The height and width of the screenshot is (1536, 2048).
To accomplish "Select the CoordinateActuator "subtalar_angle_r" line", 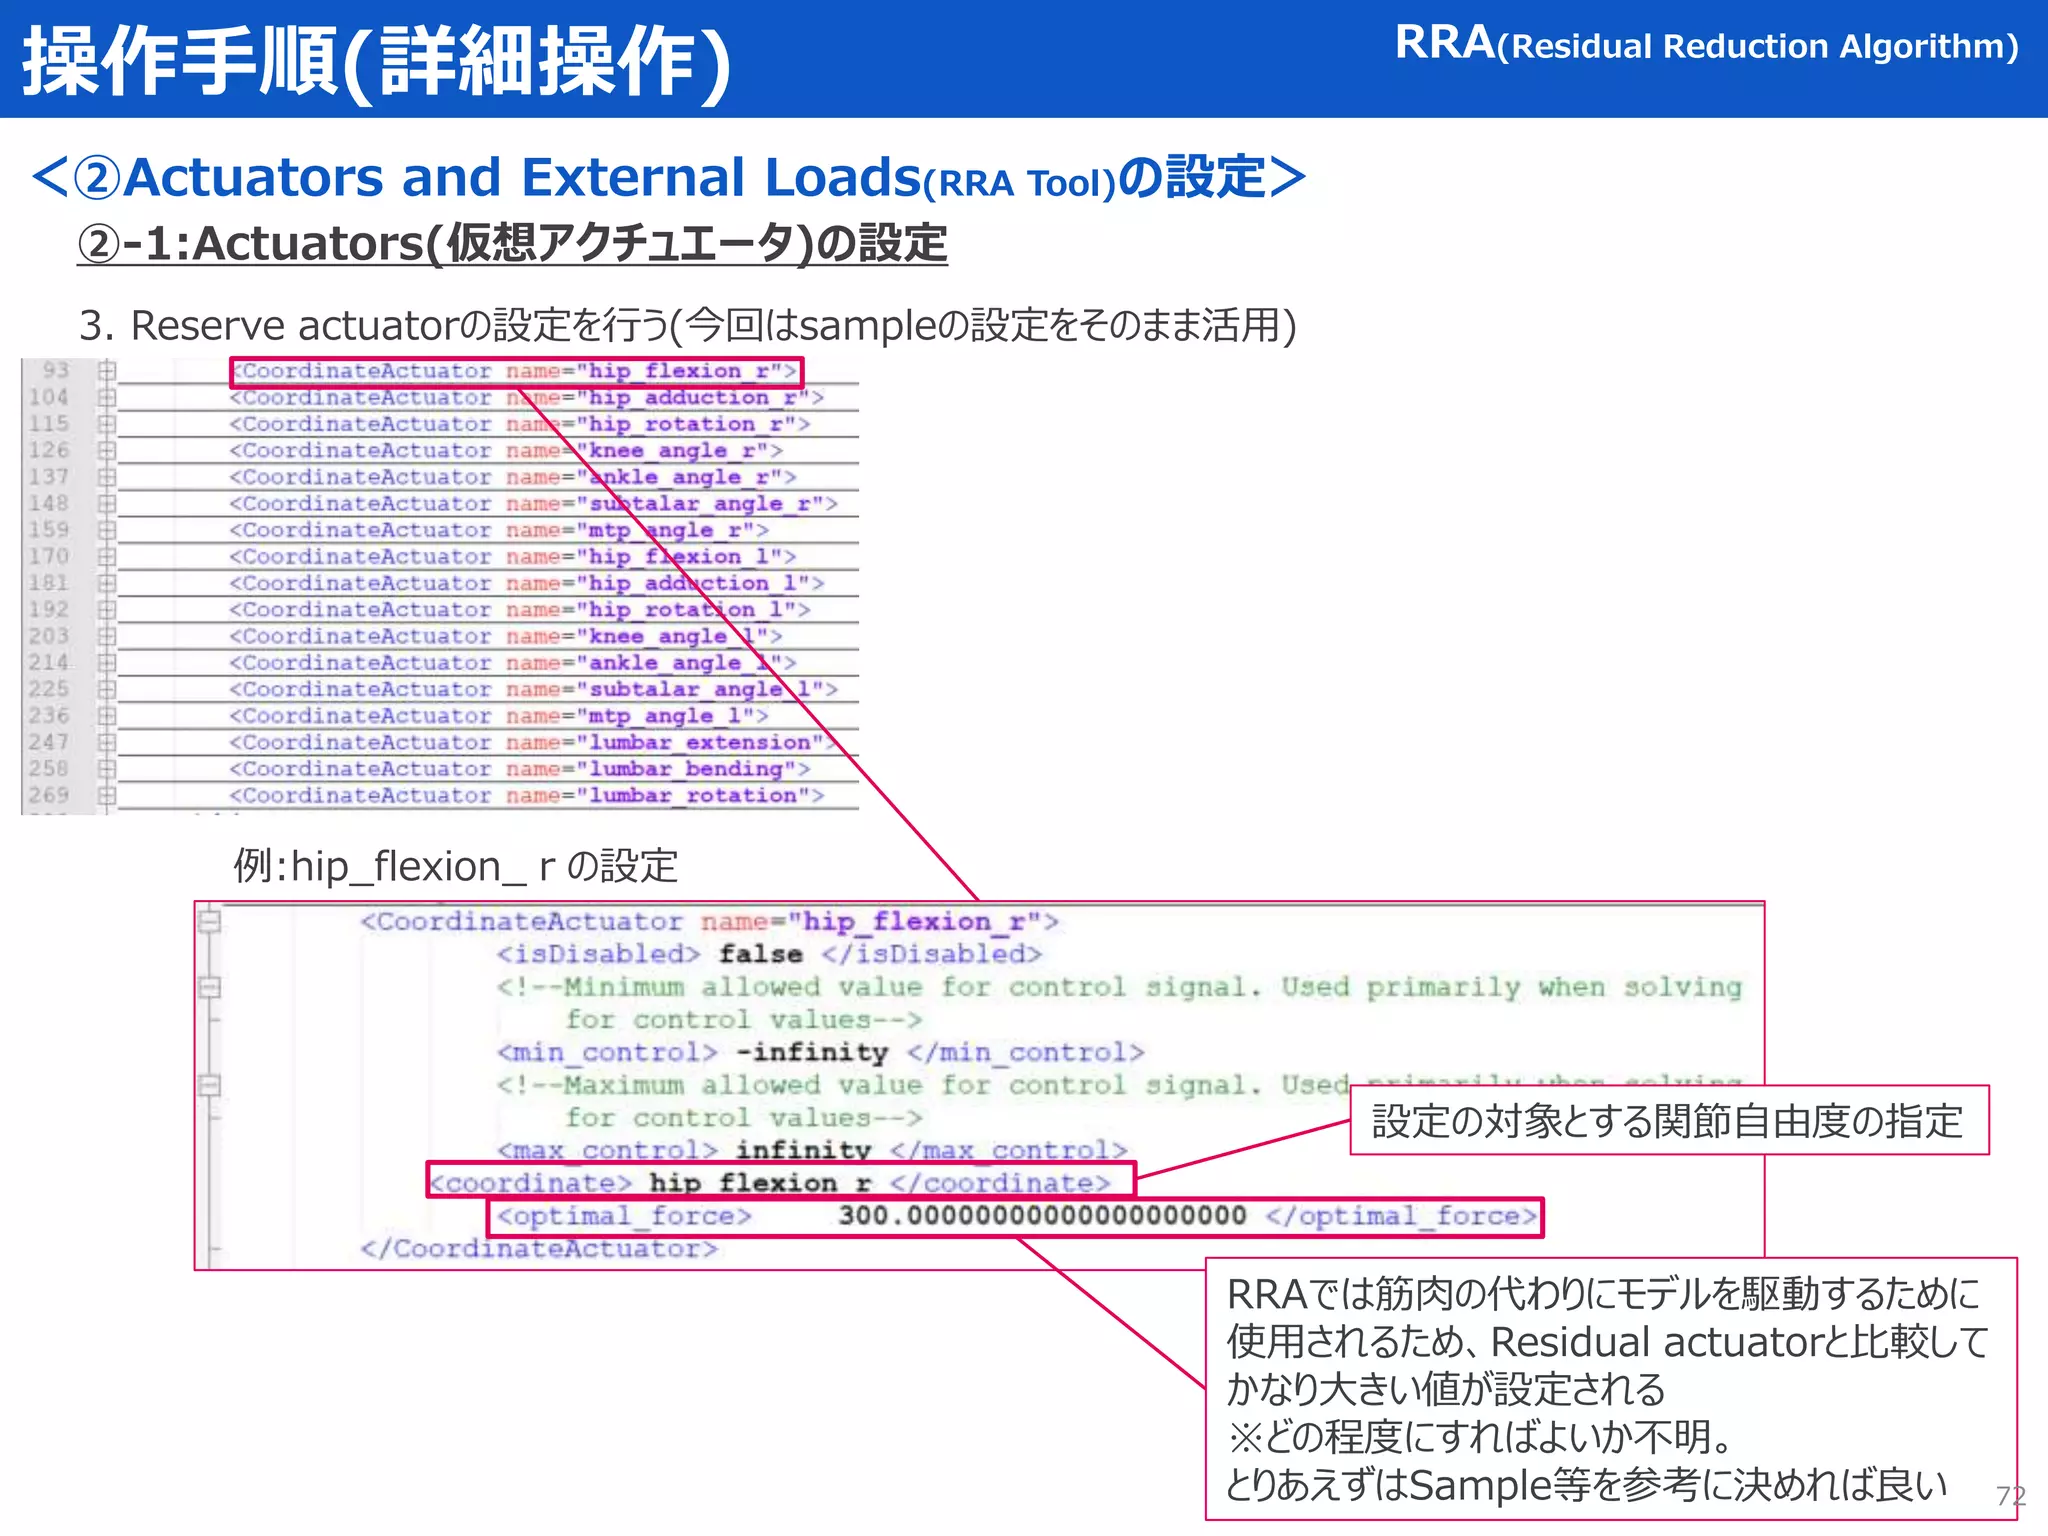I will [534, 504].
